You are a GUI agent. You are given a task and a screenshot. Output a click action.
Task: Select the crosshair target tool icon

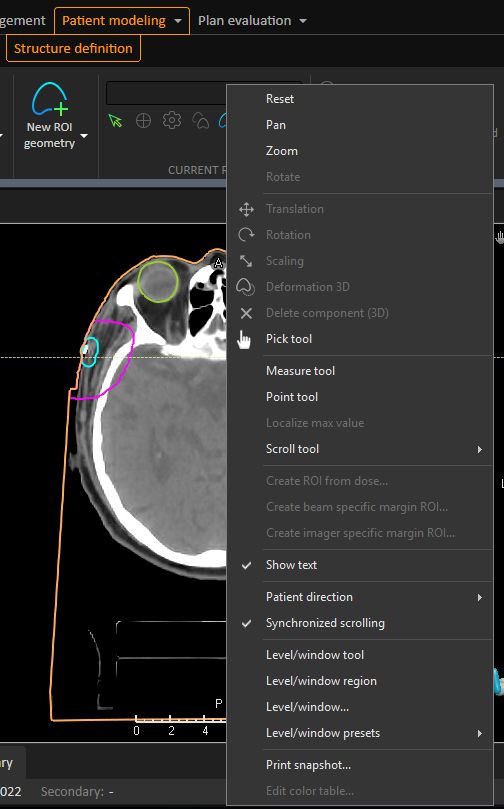coord(143,121)
